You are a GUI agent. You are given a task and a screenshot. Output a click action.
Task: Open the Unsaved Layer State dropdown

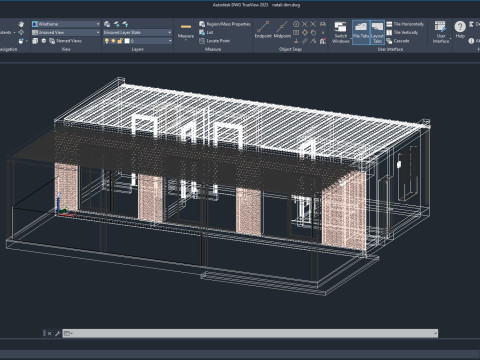(137, 32)
